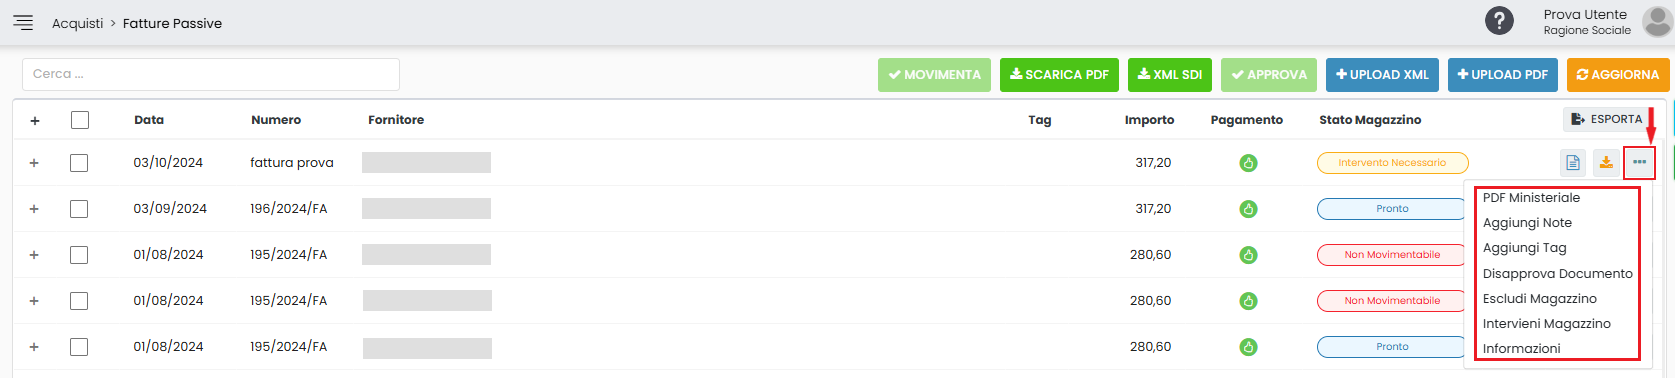
Task: Select the checkbox for invoice 196/2024/FA
Action: (x=79, y=209)
